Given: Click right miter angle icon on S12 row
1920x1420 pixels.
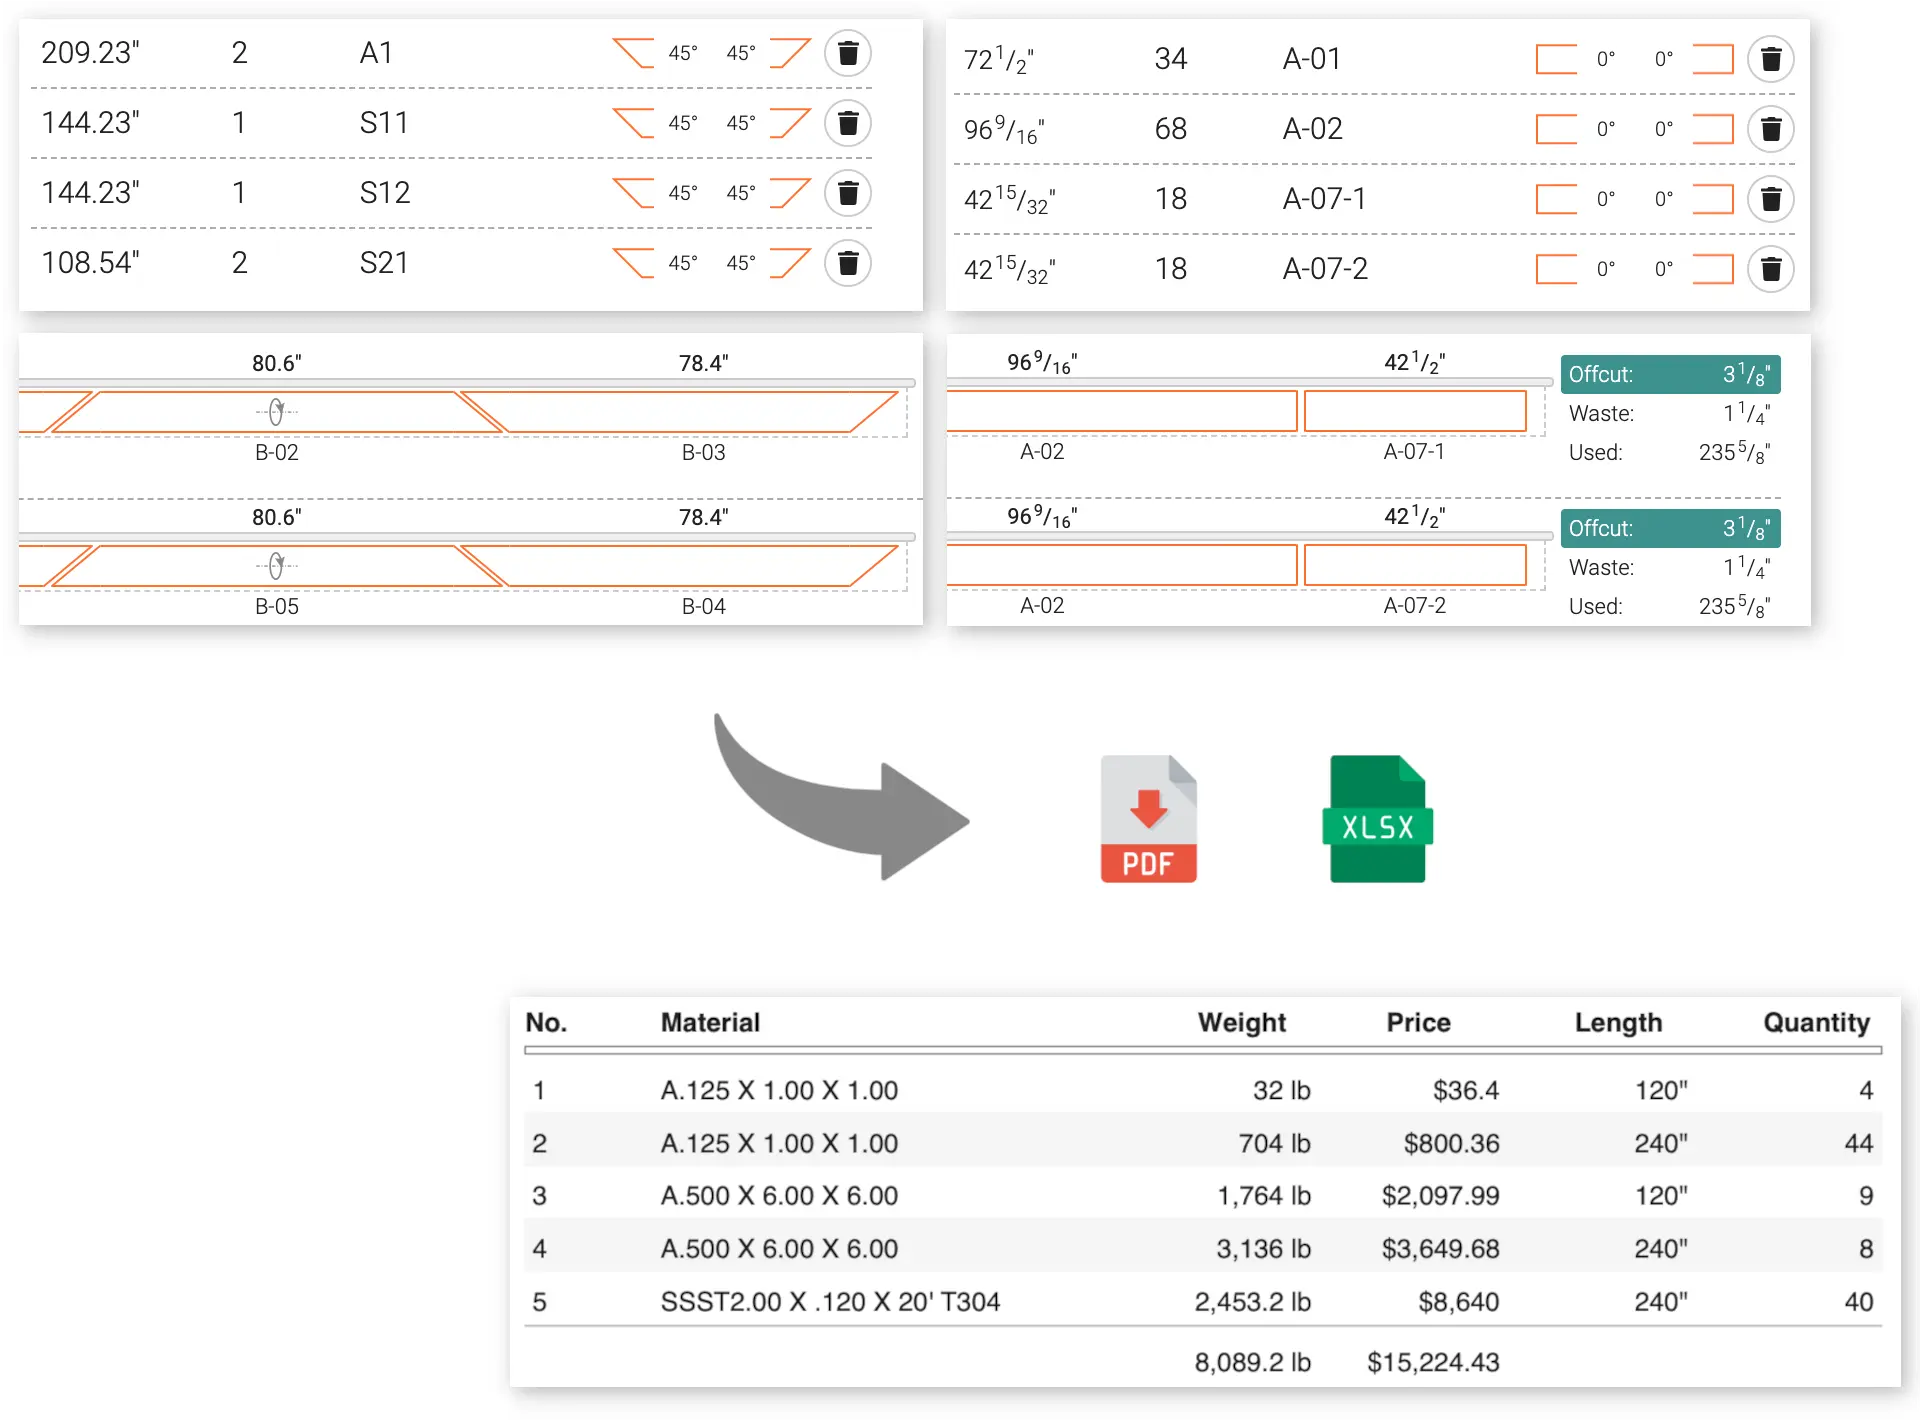Looking at the screenshot, I should (x=790, y=193).
